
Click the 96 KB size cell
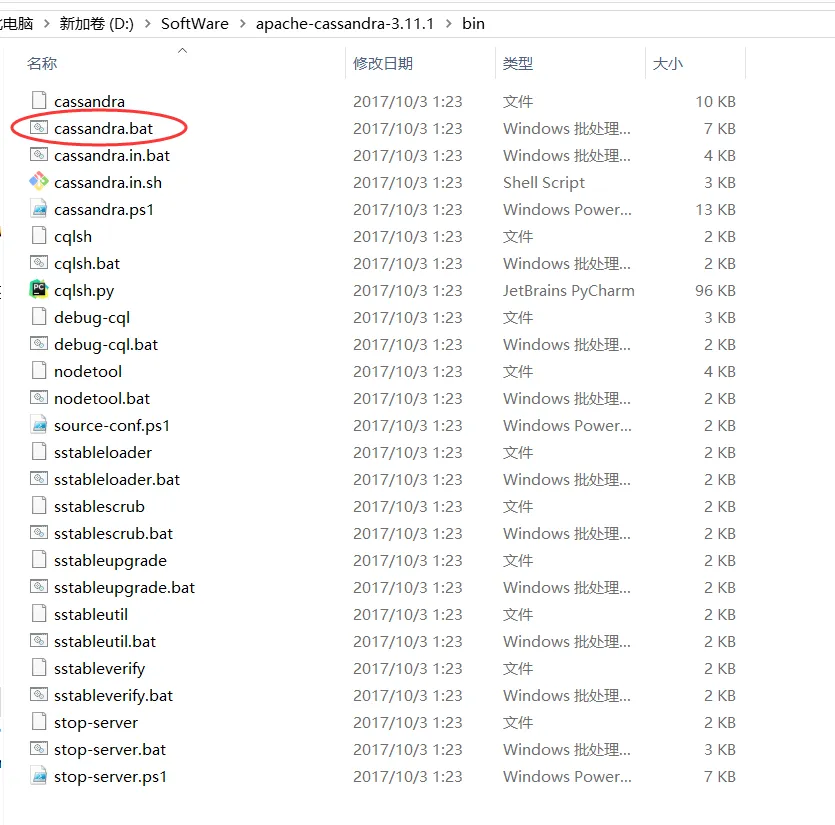(715, 290)
